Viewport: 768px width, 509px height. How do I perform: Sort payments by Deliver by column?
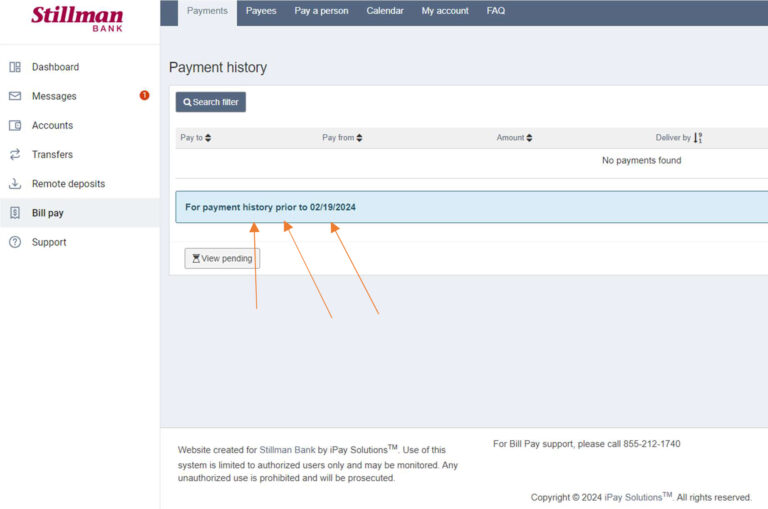(x=679, y=138)
